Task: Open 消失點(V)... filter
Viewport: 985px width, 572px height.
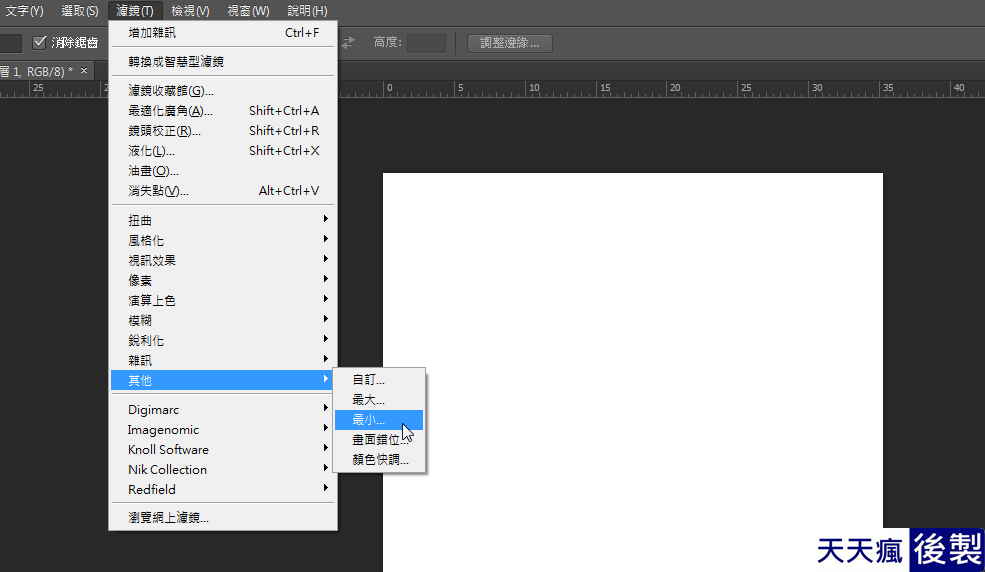Action: [x=223, y=191]
